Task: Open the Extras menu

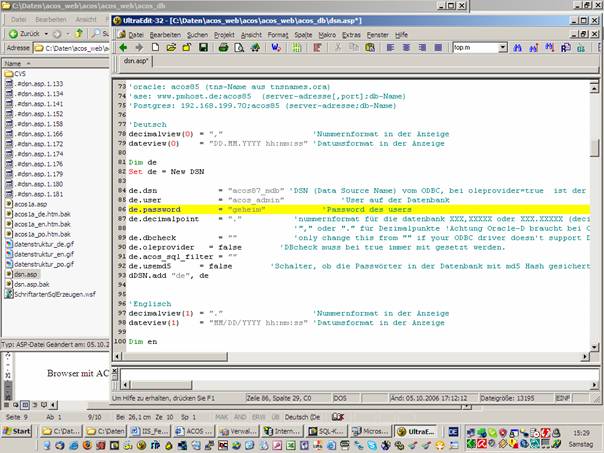Action: (351, 35)
